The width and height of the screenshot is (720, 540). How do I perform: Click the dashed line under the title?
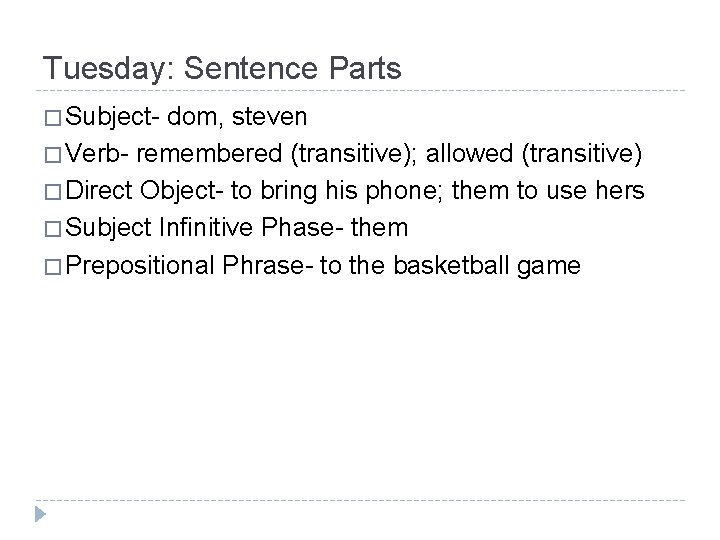(x=360, y=92)
